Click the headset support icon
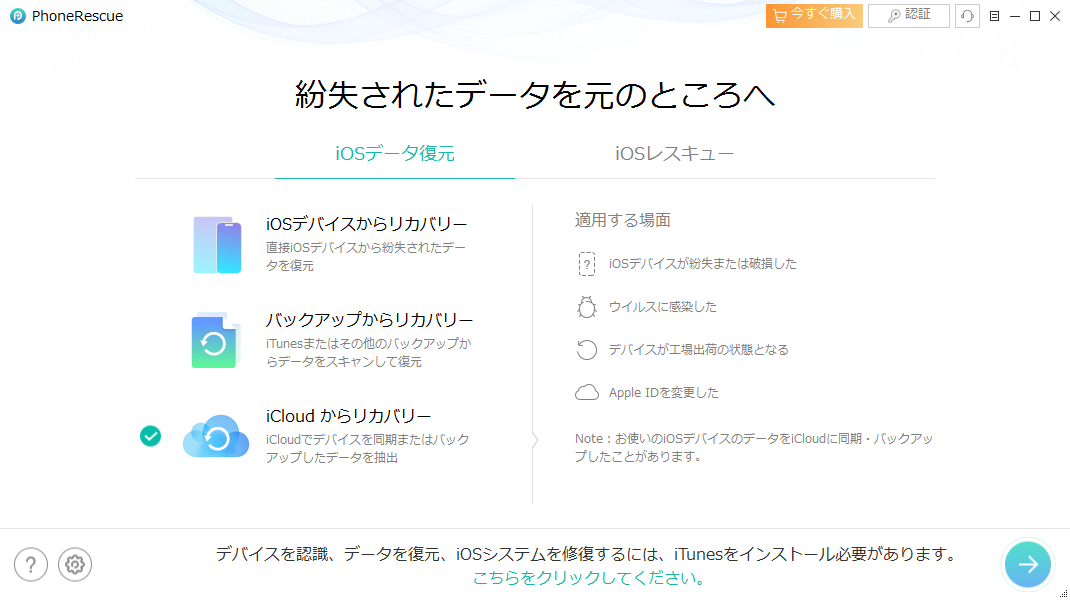 tap(967, 16)
